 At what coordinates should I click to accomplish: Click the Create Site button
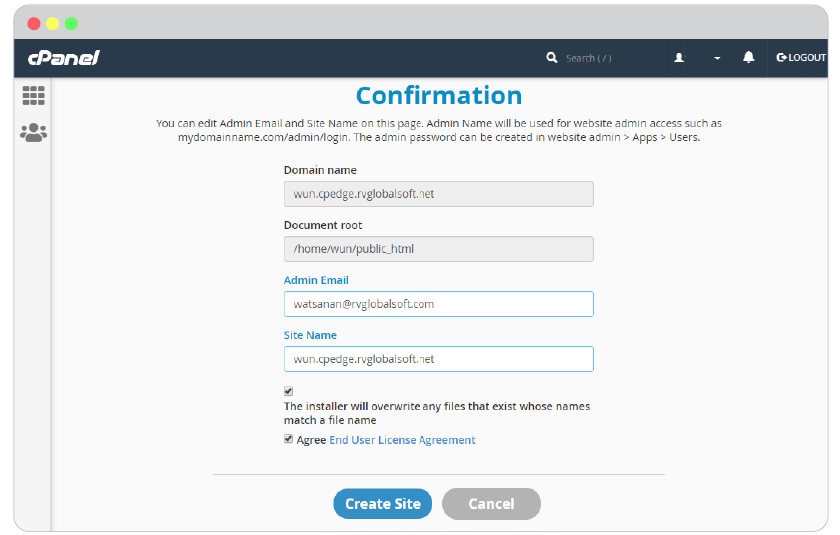click(x=382, y=503)
